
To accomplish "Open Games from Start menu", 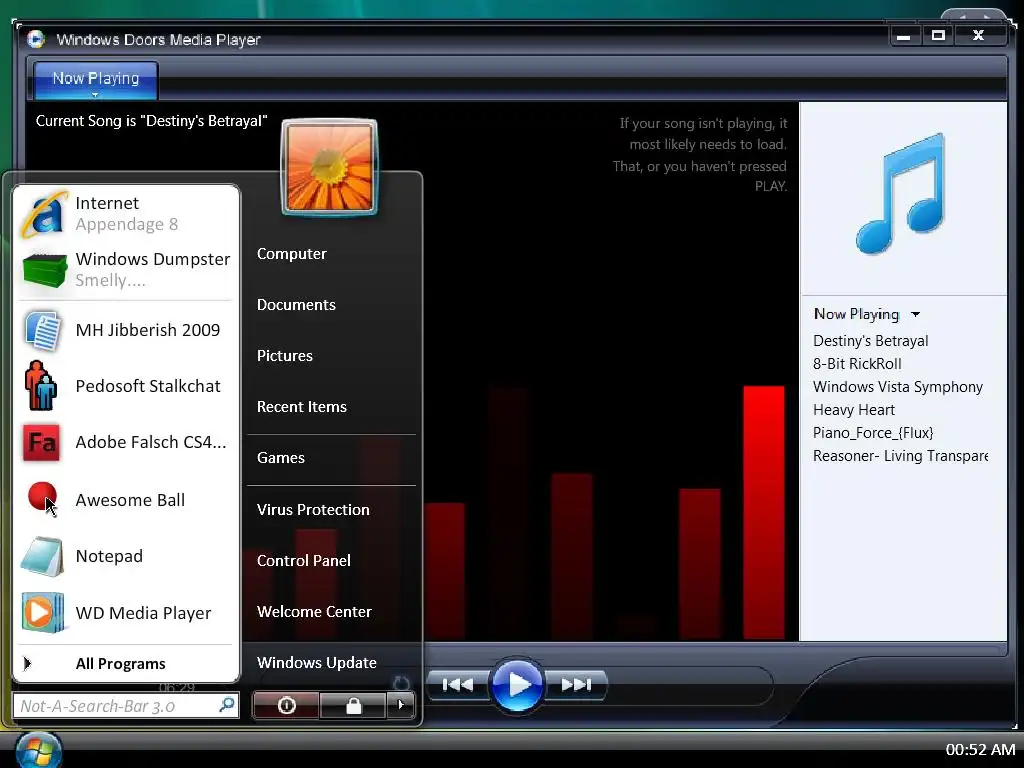I will pyautogui.click(x=280, y=457).
